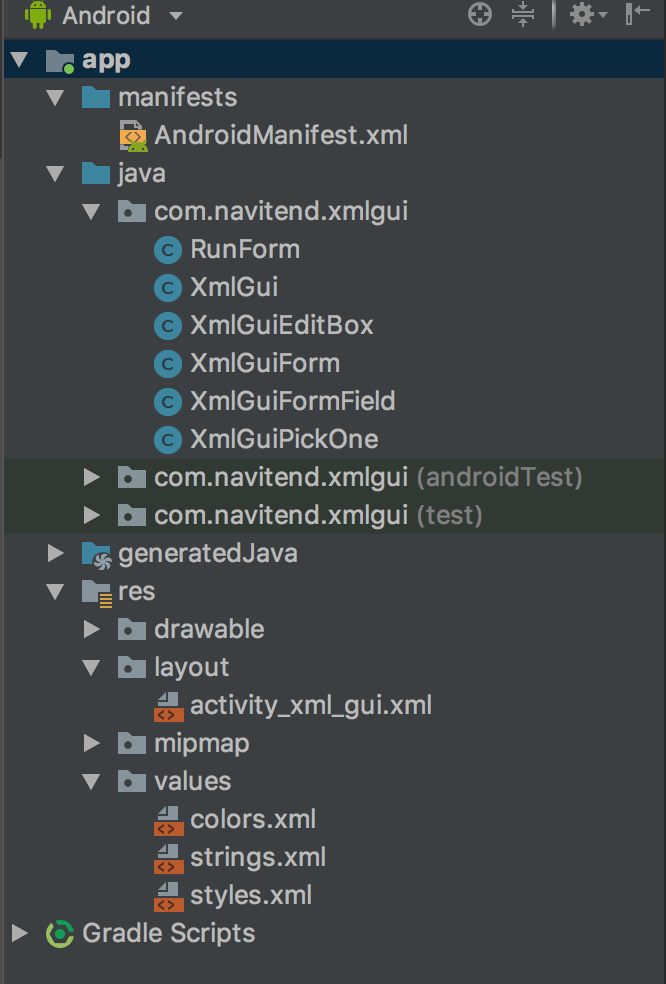This screenshot has width=666, height=984.
Task: Expand the mipmap folder
Action: pyautogui.click(x=91, y=743)
